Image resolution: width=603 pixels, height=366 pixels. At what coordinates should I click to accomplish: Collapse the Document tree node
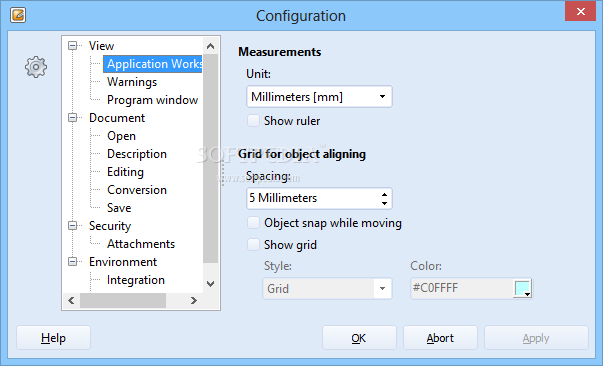coord(72,118)
